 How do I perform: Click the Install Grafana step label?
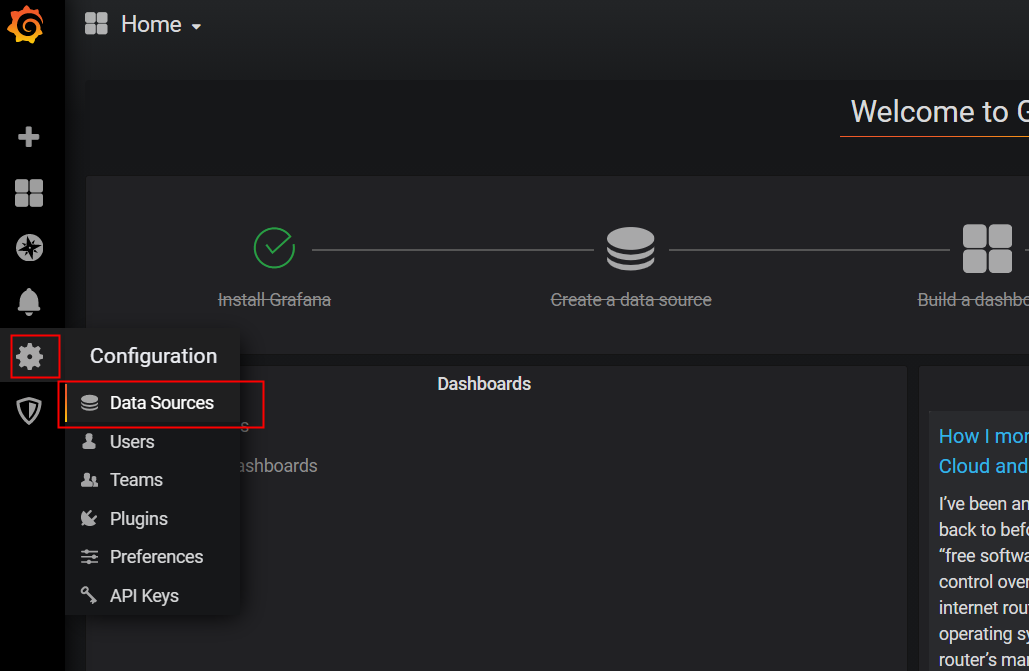click(x=274, y=300)
